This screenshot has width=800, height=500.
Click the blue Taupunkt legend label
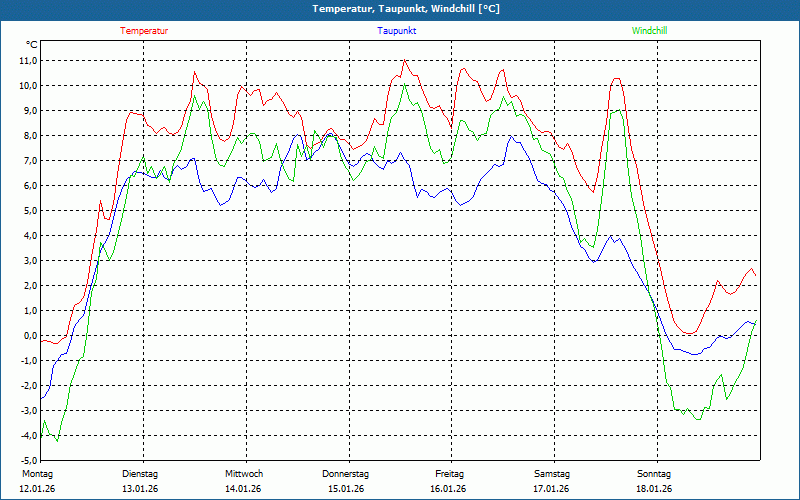pos(396,31)
